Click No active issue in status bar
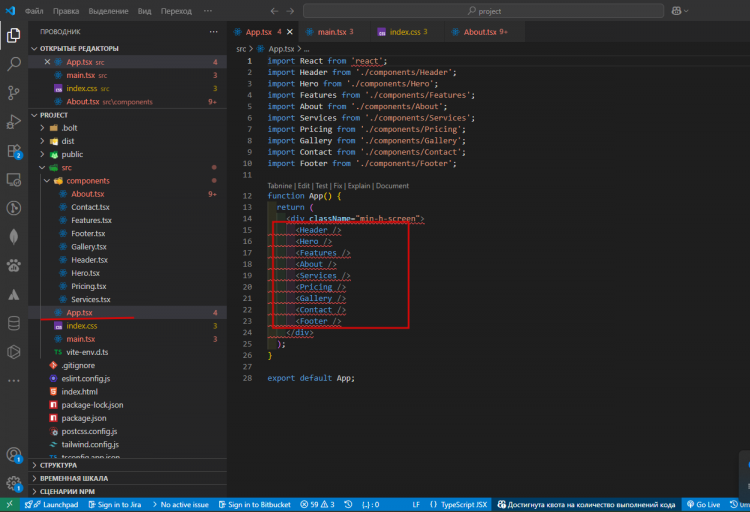 click(x=180, y=504)
